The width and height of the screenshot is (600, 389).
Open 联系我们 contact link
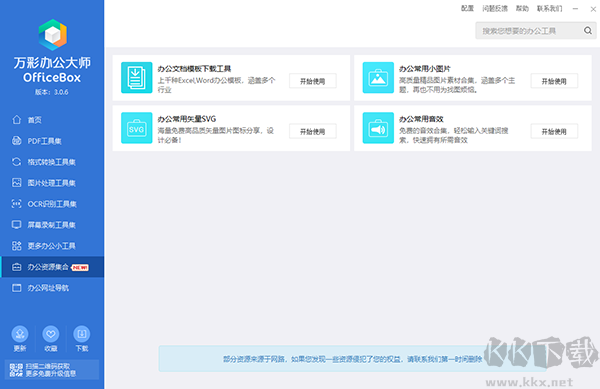(549, 8)
